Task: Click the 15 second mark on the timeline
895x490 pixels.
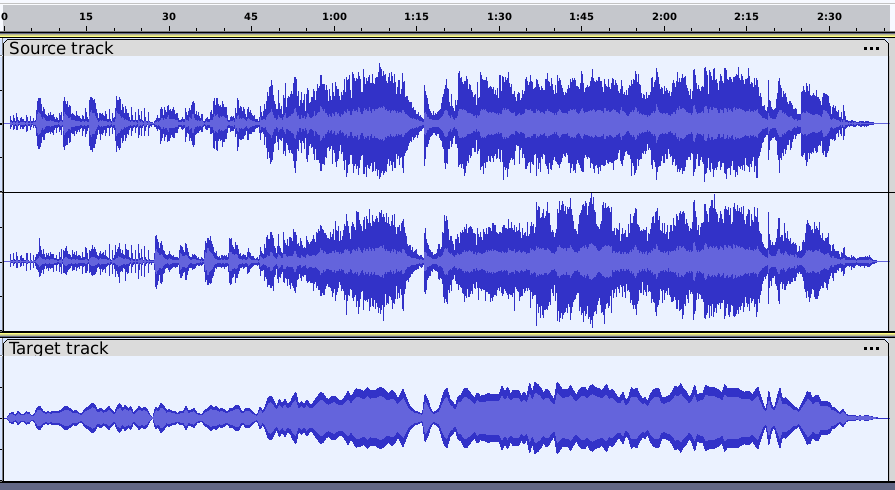Action: pyautogui.click(x=86, y=16)
